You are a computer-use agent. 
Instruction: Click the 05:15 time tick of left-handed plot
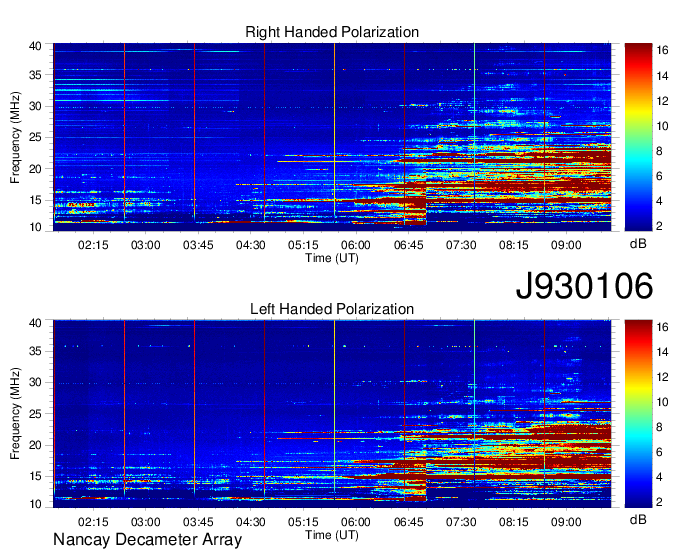coord(303,522)
